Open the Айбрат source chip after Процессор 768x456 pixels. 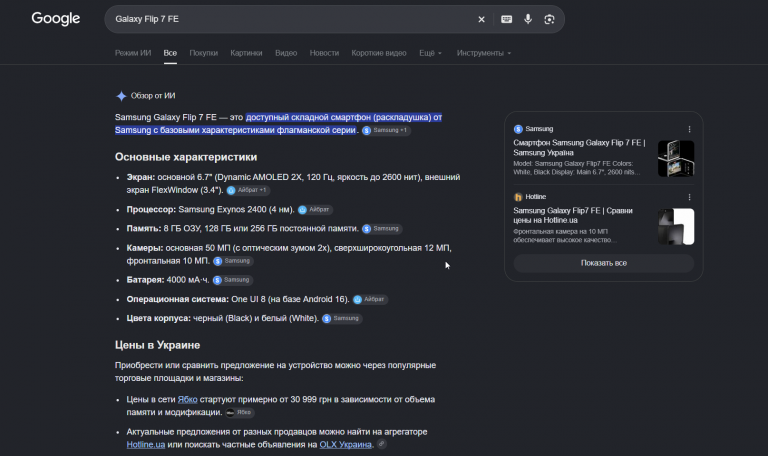pos(315,210)
